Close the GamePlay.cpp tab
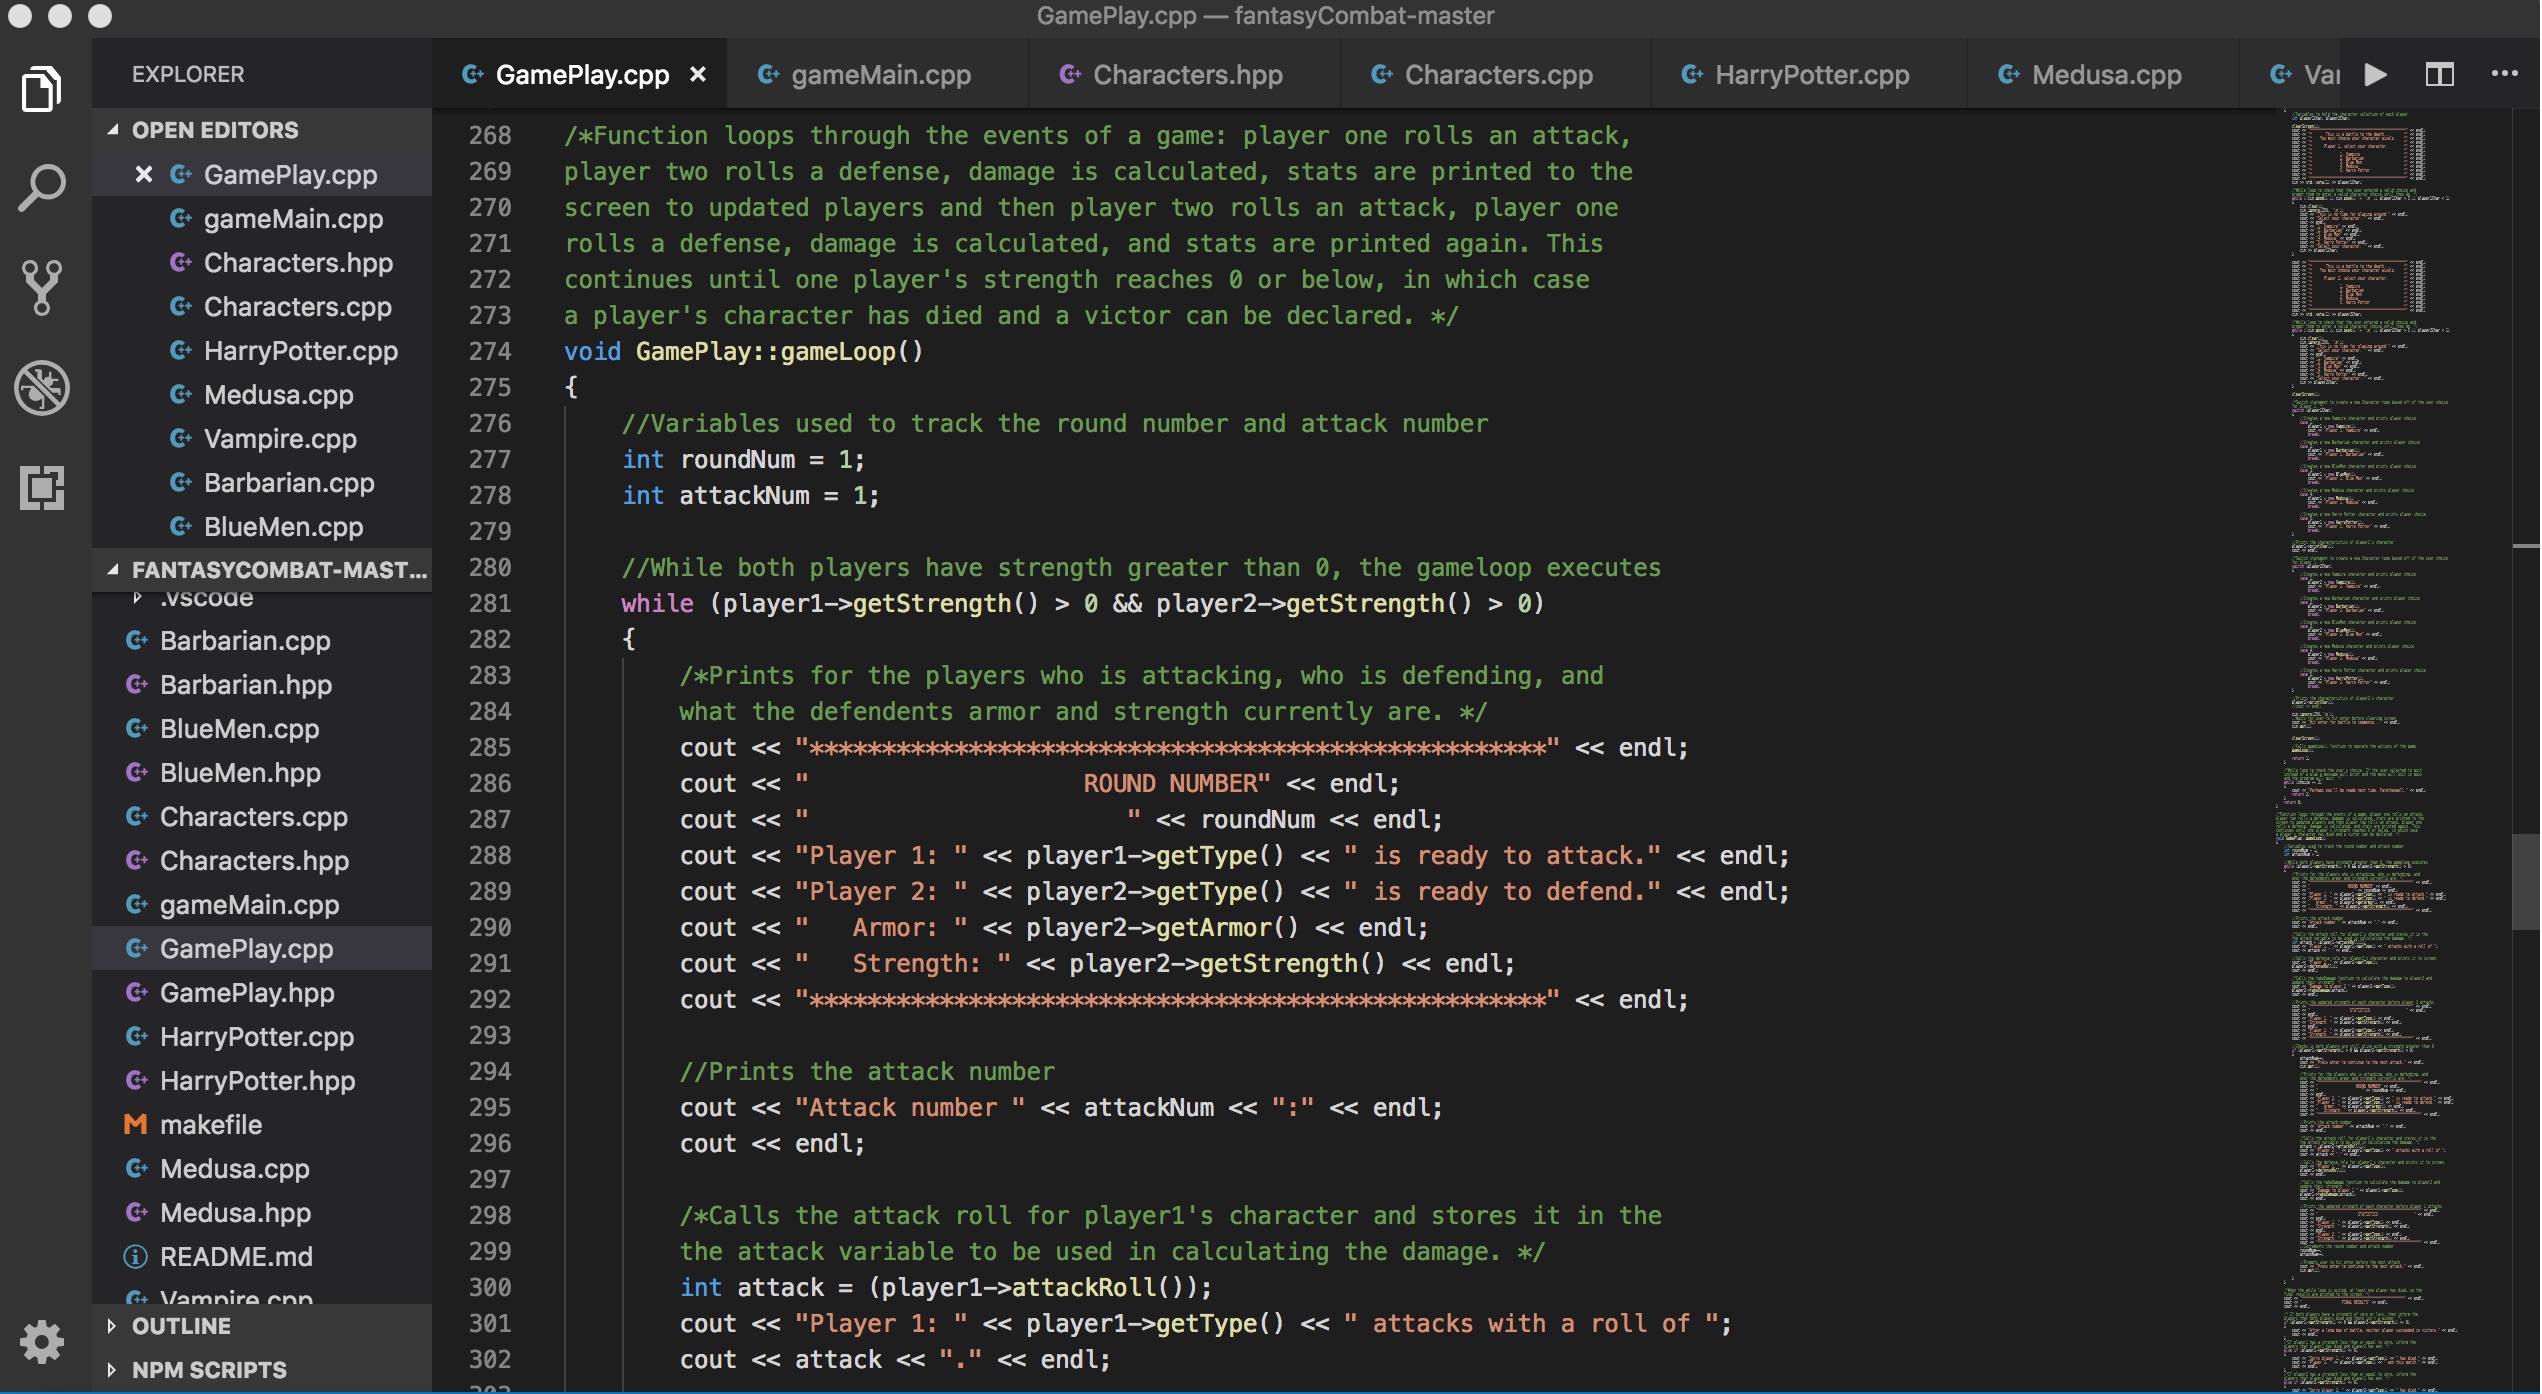Viewport: 2542px width, 1394px height. (x=698, y=75)
